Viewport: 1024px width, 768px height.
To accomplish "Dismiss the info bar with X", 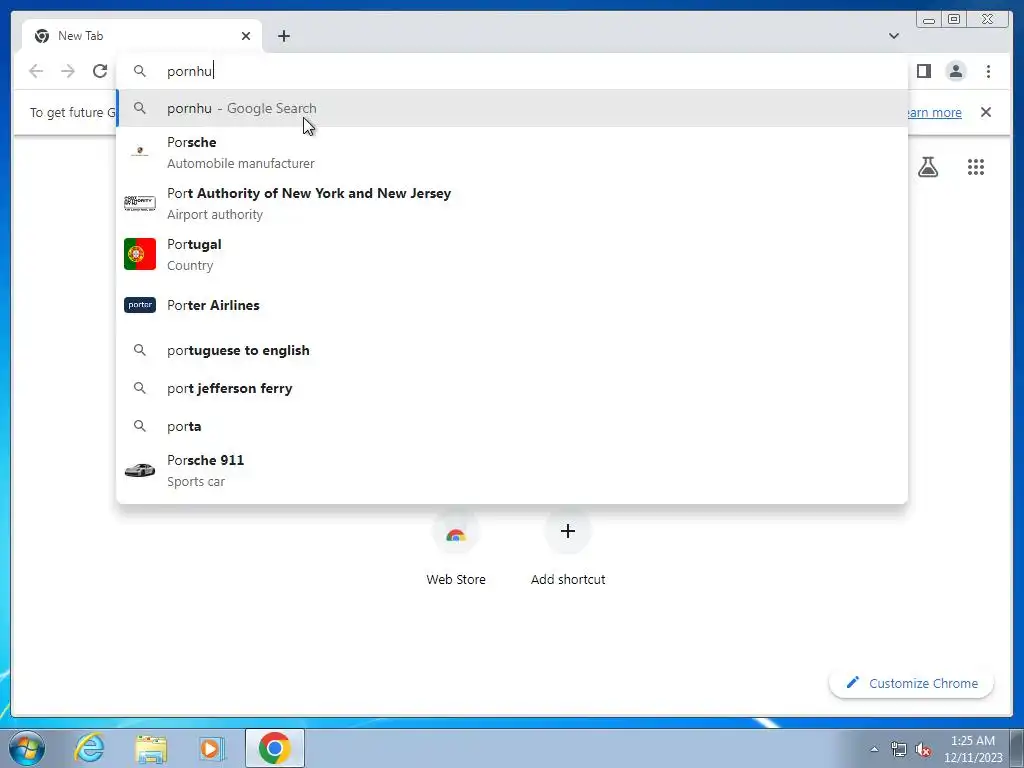I will [985, 112].
